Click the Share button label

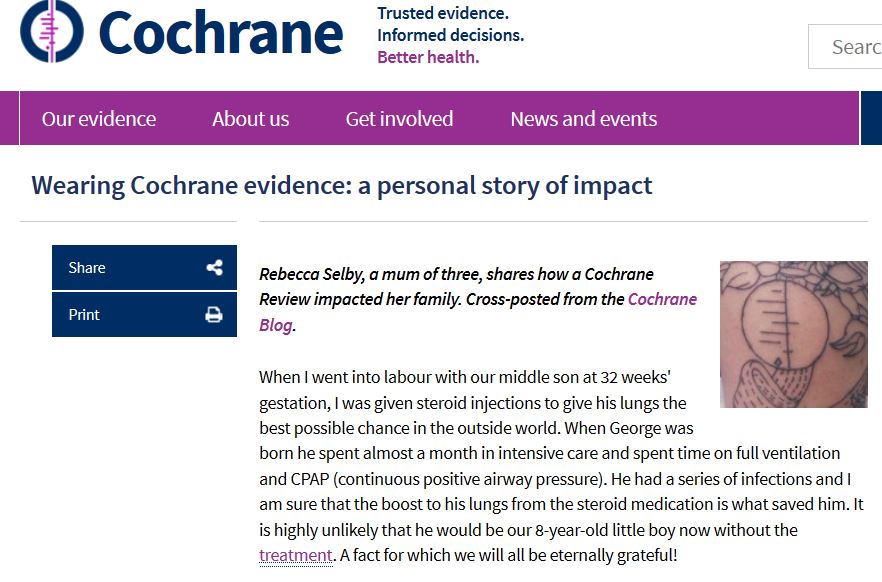point(87,268)
